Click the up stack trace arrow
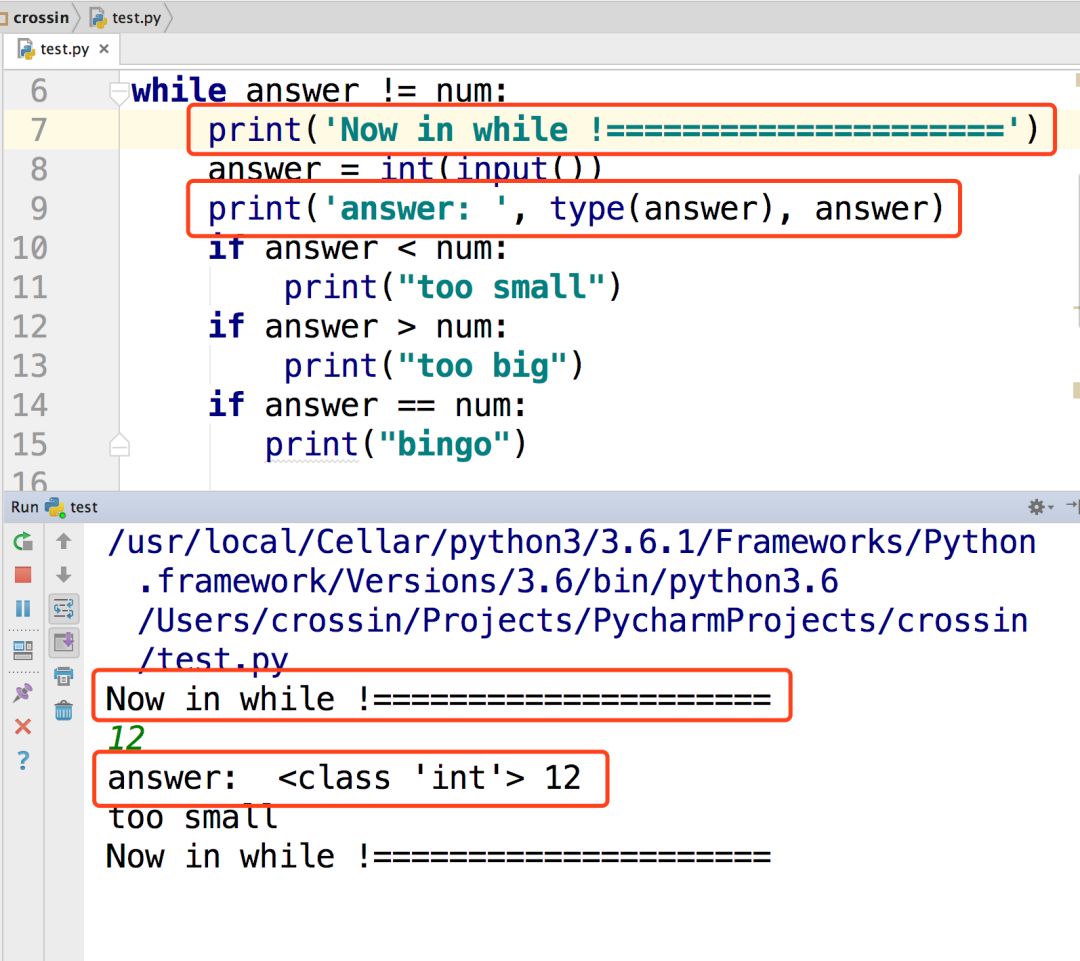 63,541
